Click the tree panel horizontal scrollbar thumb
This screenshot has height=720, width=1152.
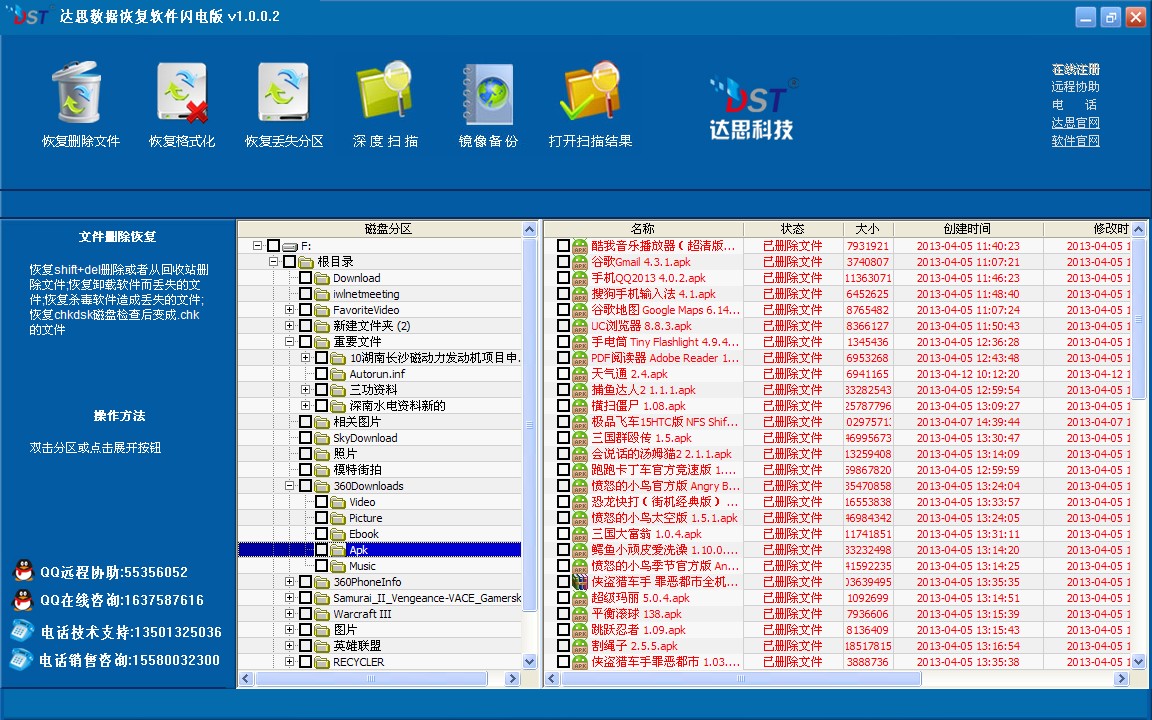point(370,679)
